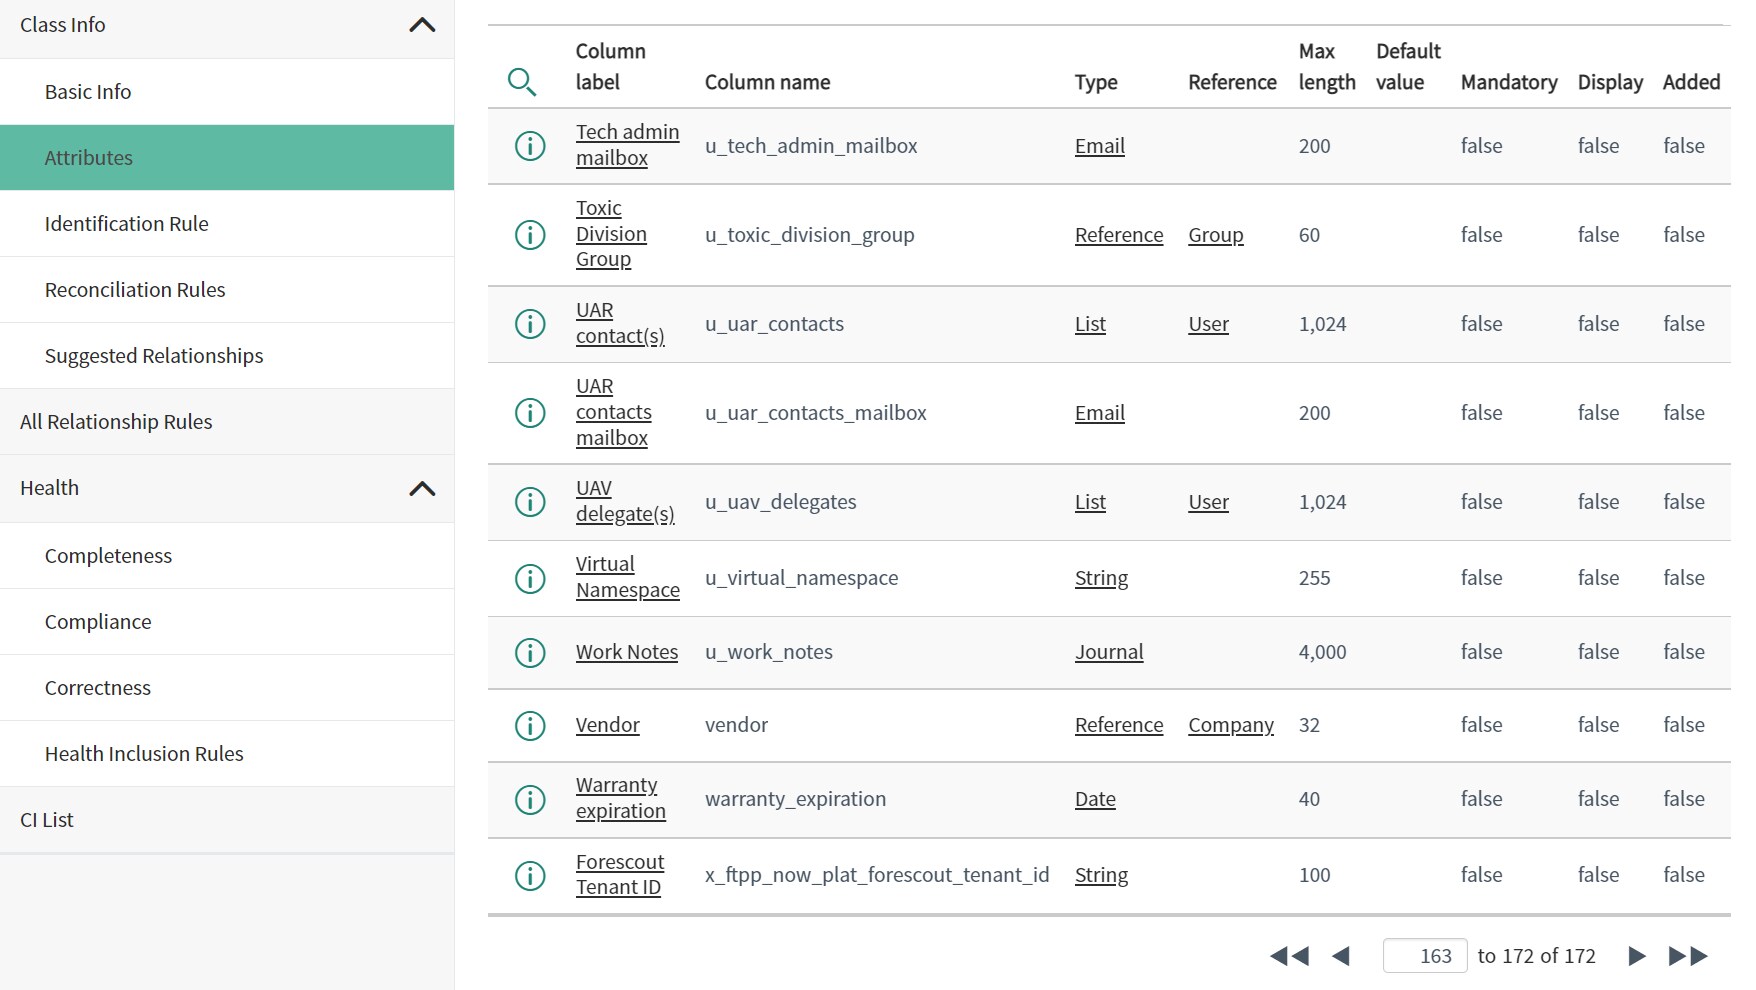The image size is (1756, 990).
Task: Open Compliance under Health
Action: (x=227, y=622)
